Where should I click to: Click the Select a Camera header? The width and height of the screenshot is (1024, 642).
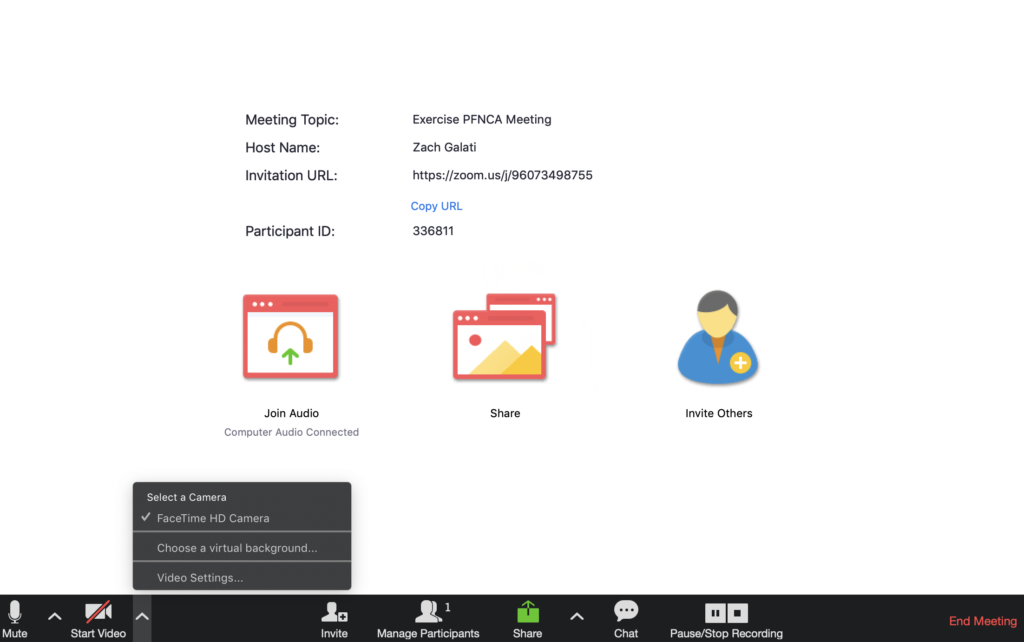(x=187, y=497)
